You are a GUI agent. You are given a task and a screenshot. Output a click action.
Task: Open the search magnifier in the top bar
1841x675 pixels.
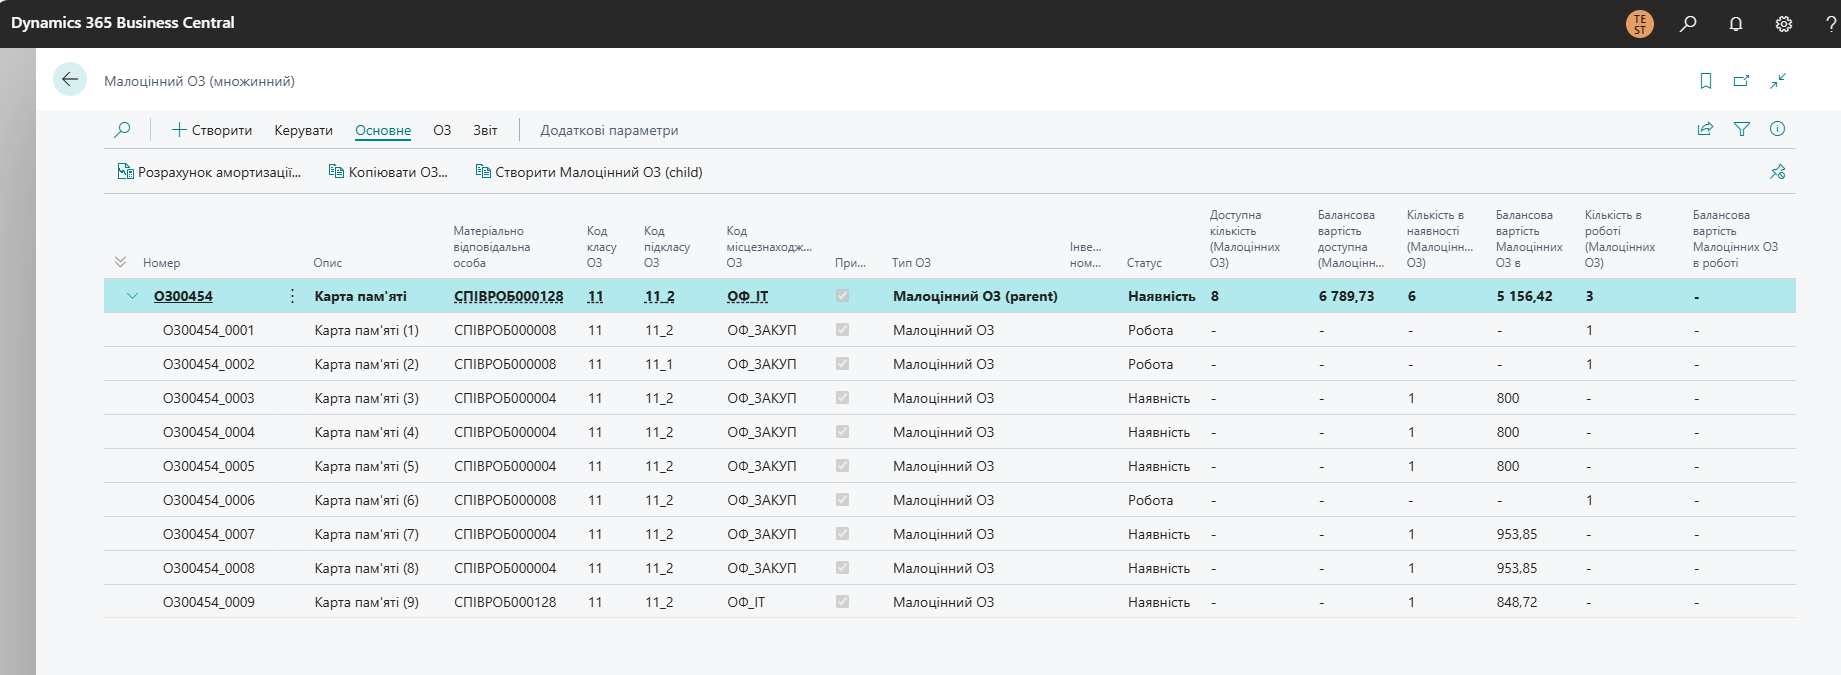pos(1688,24)
